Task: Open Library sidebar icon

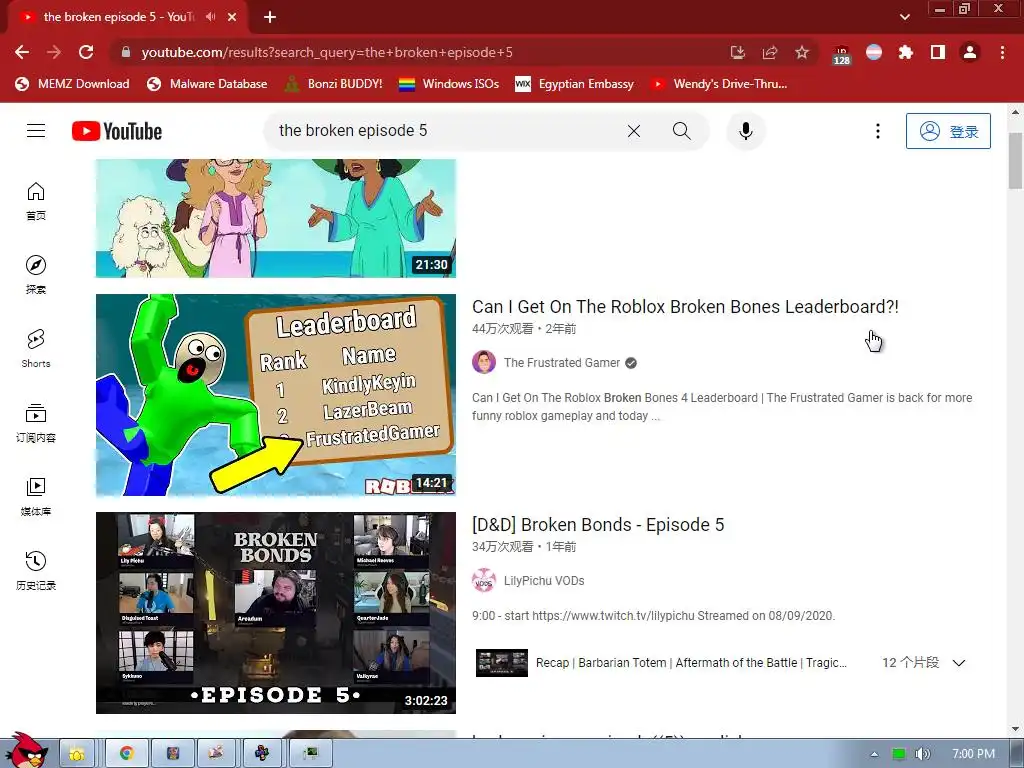Action: [36, 497]
